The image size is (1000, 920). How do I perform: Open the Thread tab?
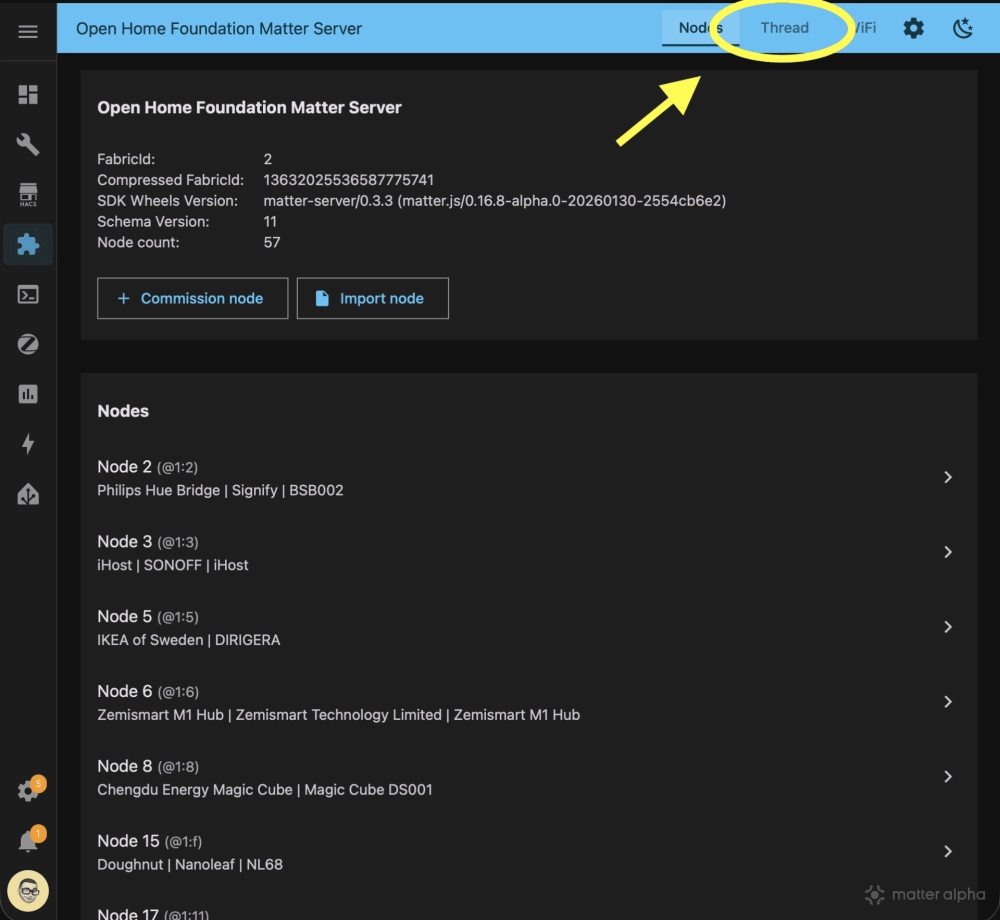(784, 28)
